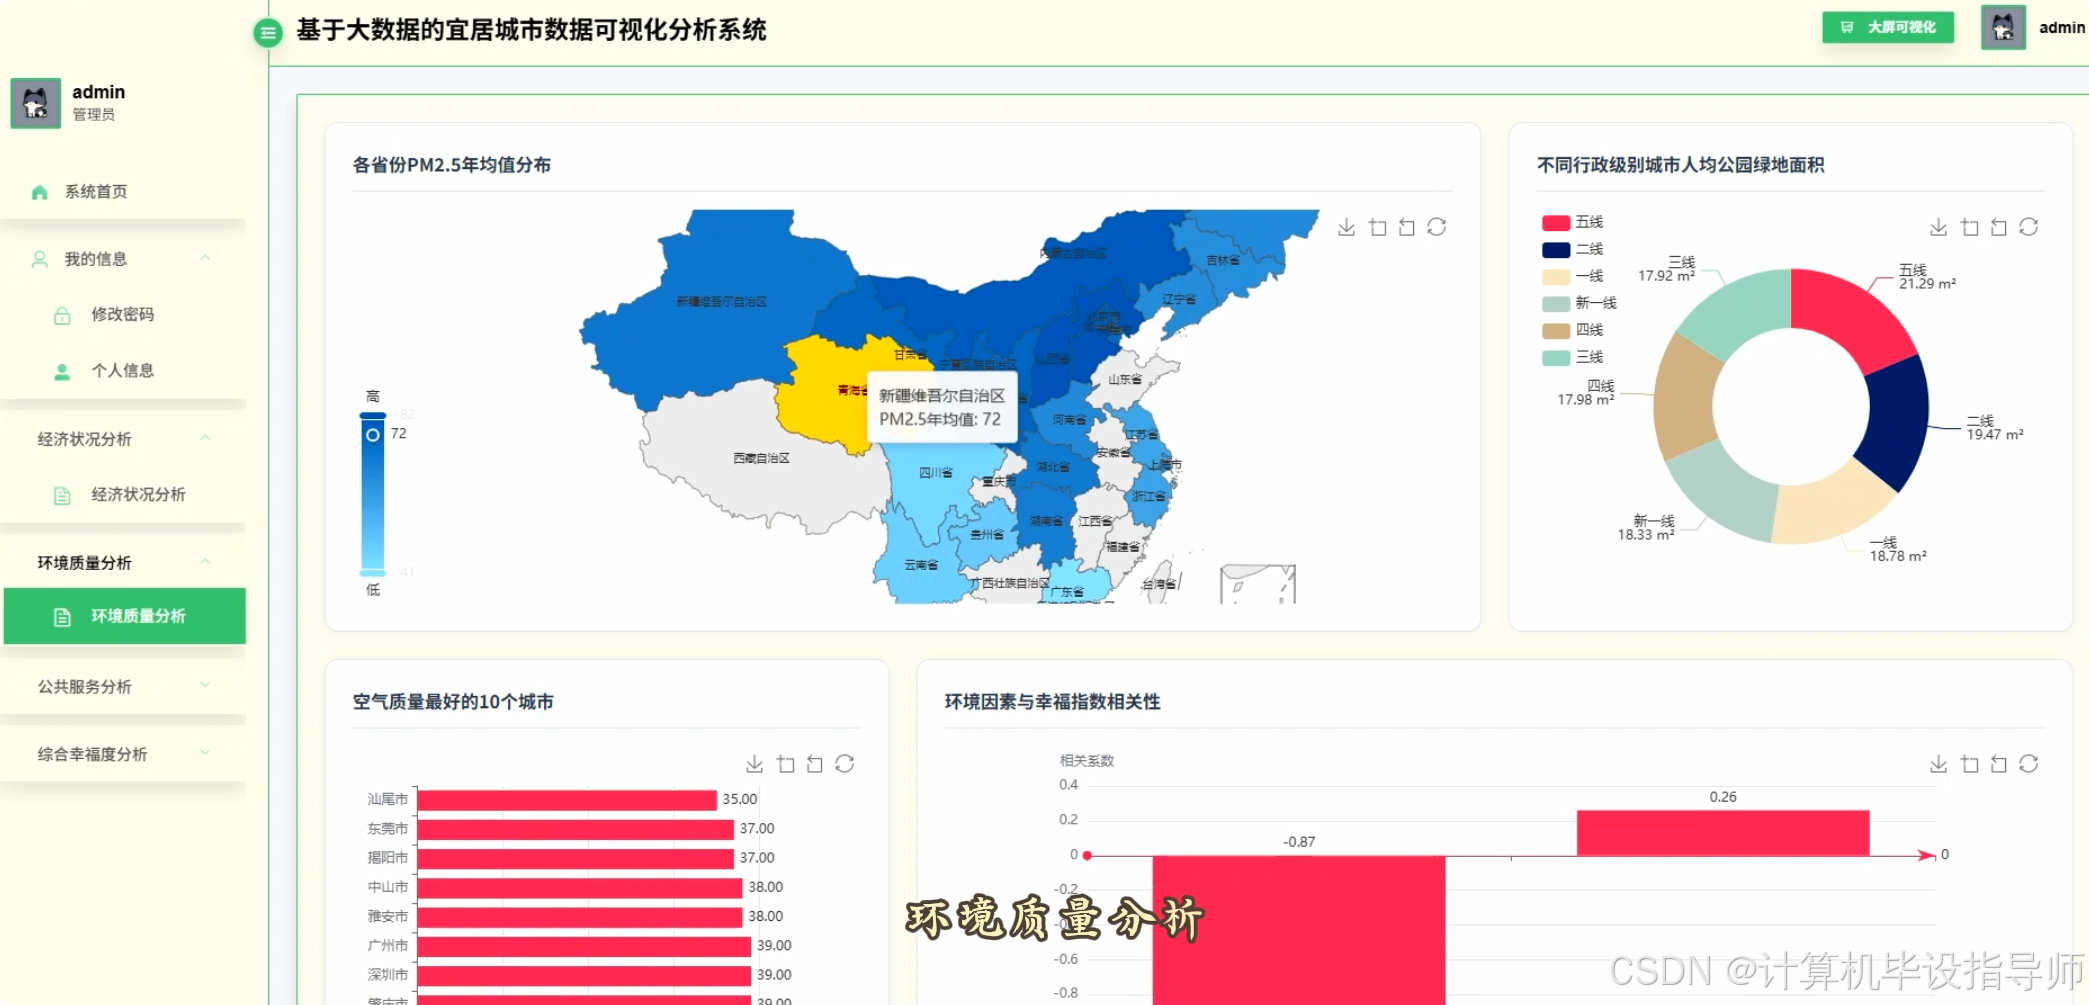The image size is (2089, 1005).
Task: Download the correlation chart image
Action: click(1939, 764)
